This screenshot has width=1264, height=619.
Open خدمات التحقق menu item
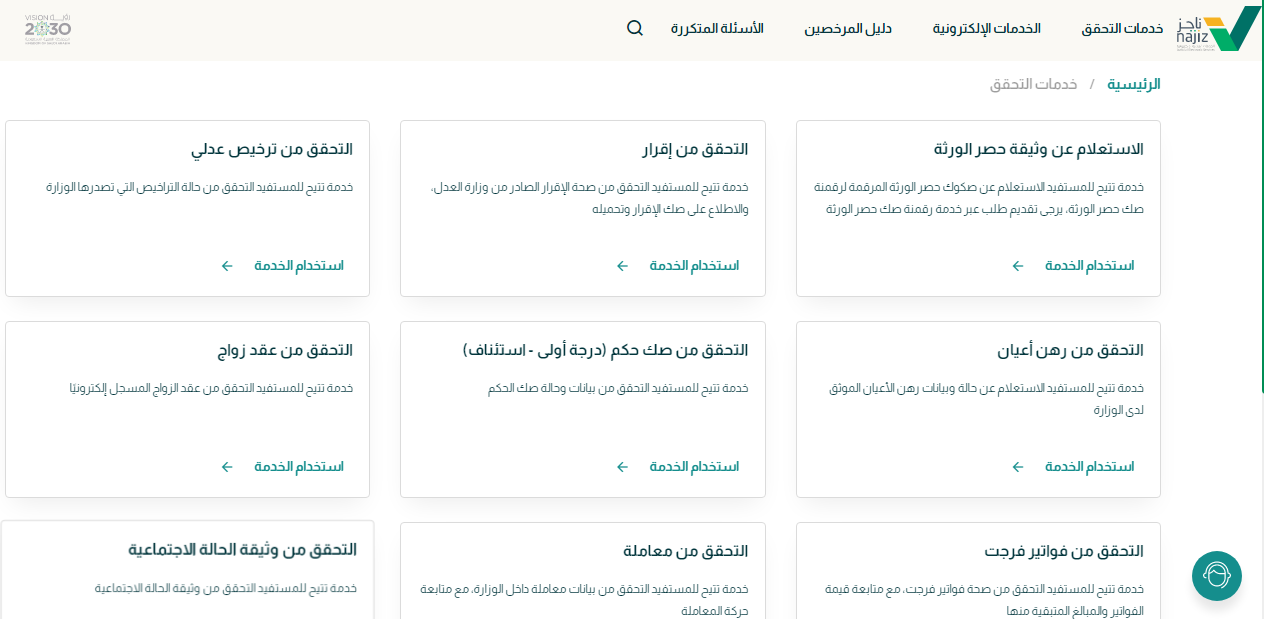coord(1122,29)
